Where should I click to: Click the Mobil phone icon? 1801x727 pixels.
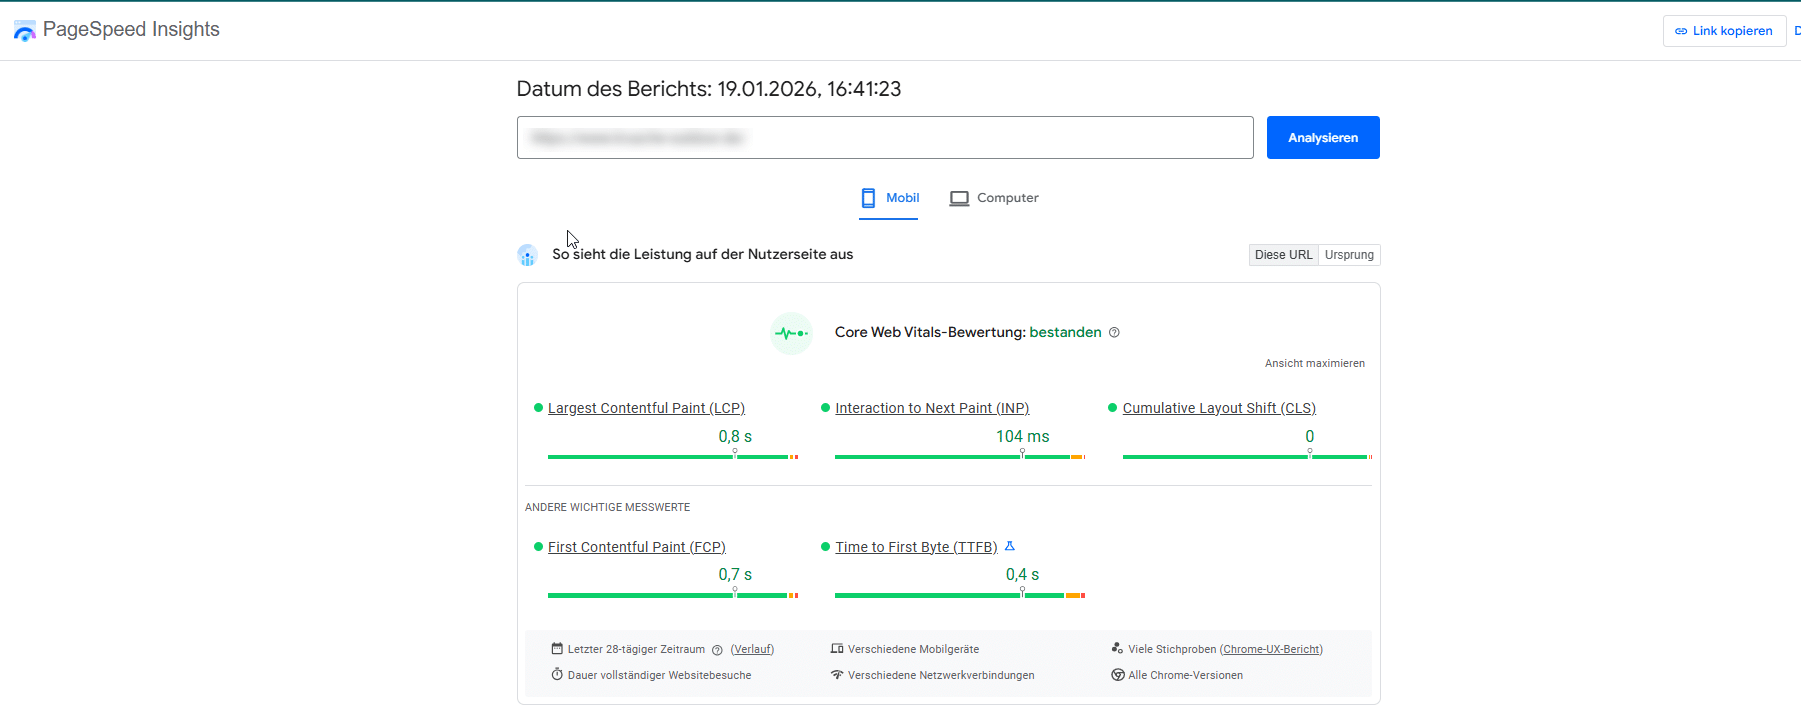868,198
